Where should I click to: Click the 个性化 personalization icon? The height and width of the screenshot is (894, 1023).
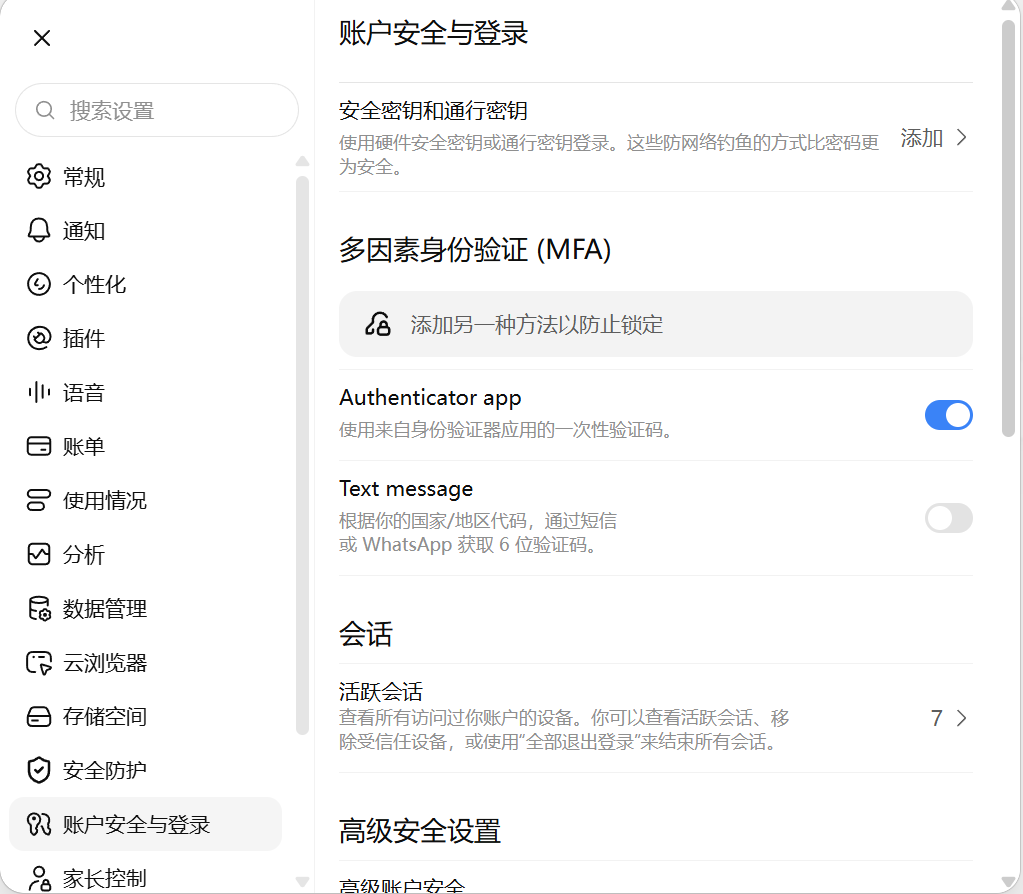[x=38, y=285]
